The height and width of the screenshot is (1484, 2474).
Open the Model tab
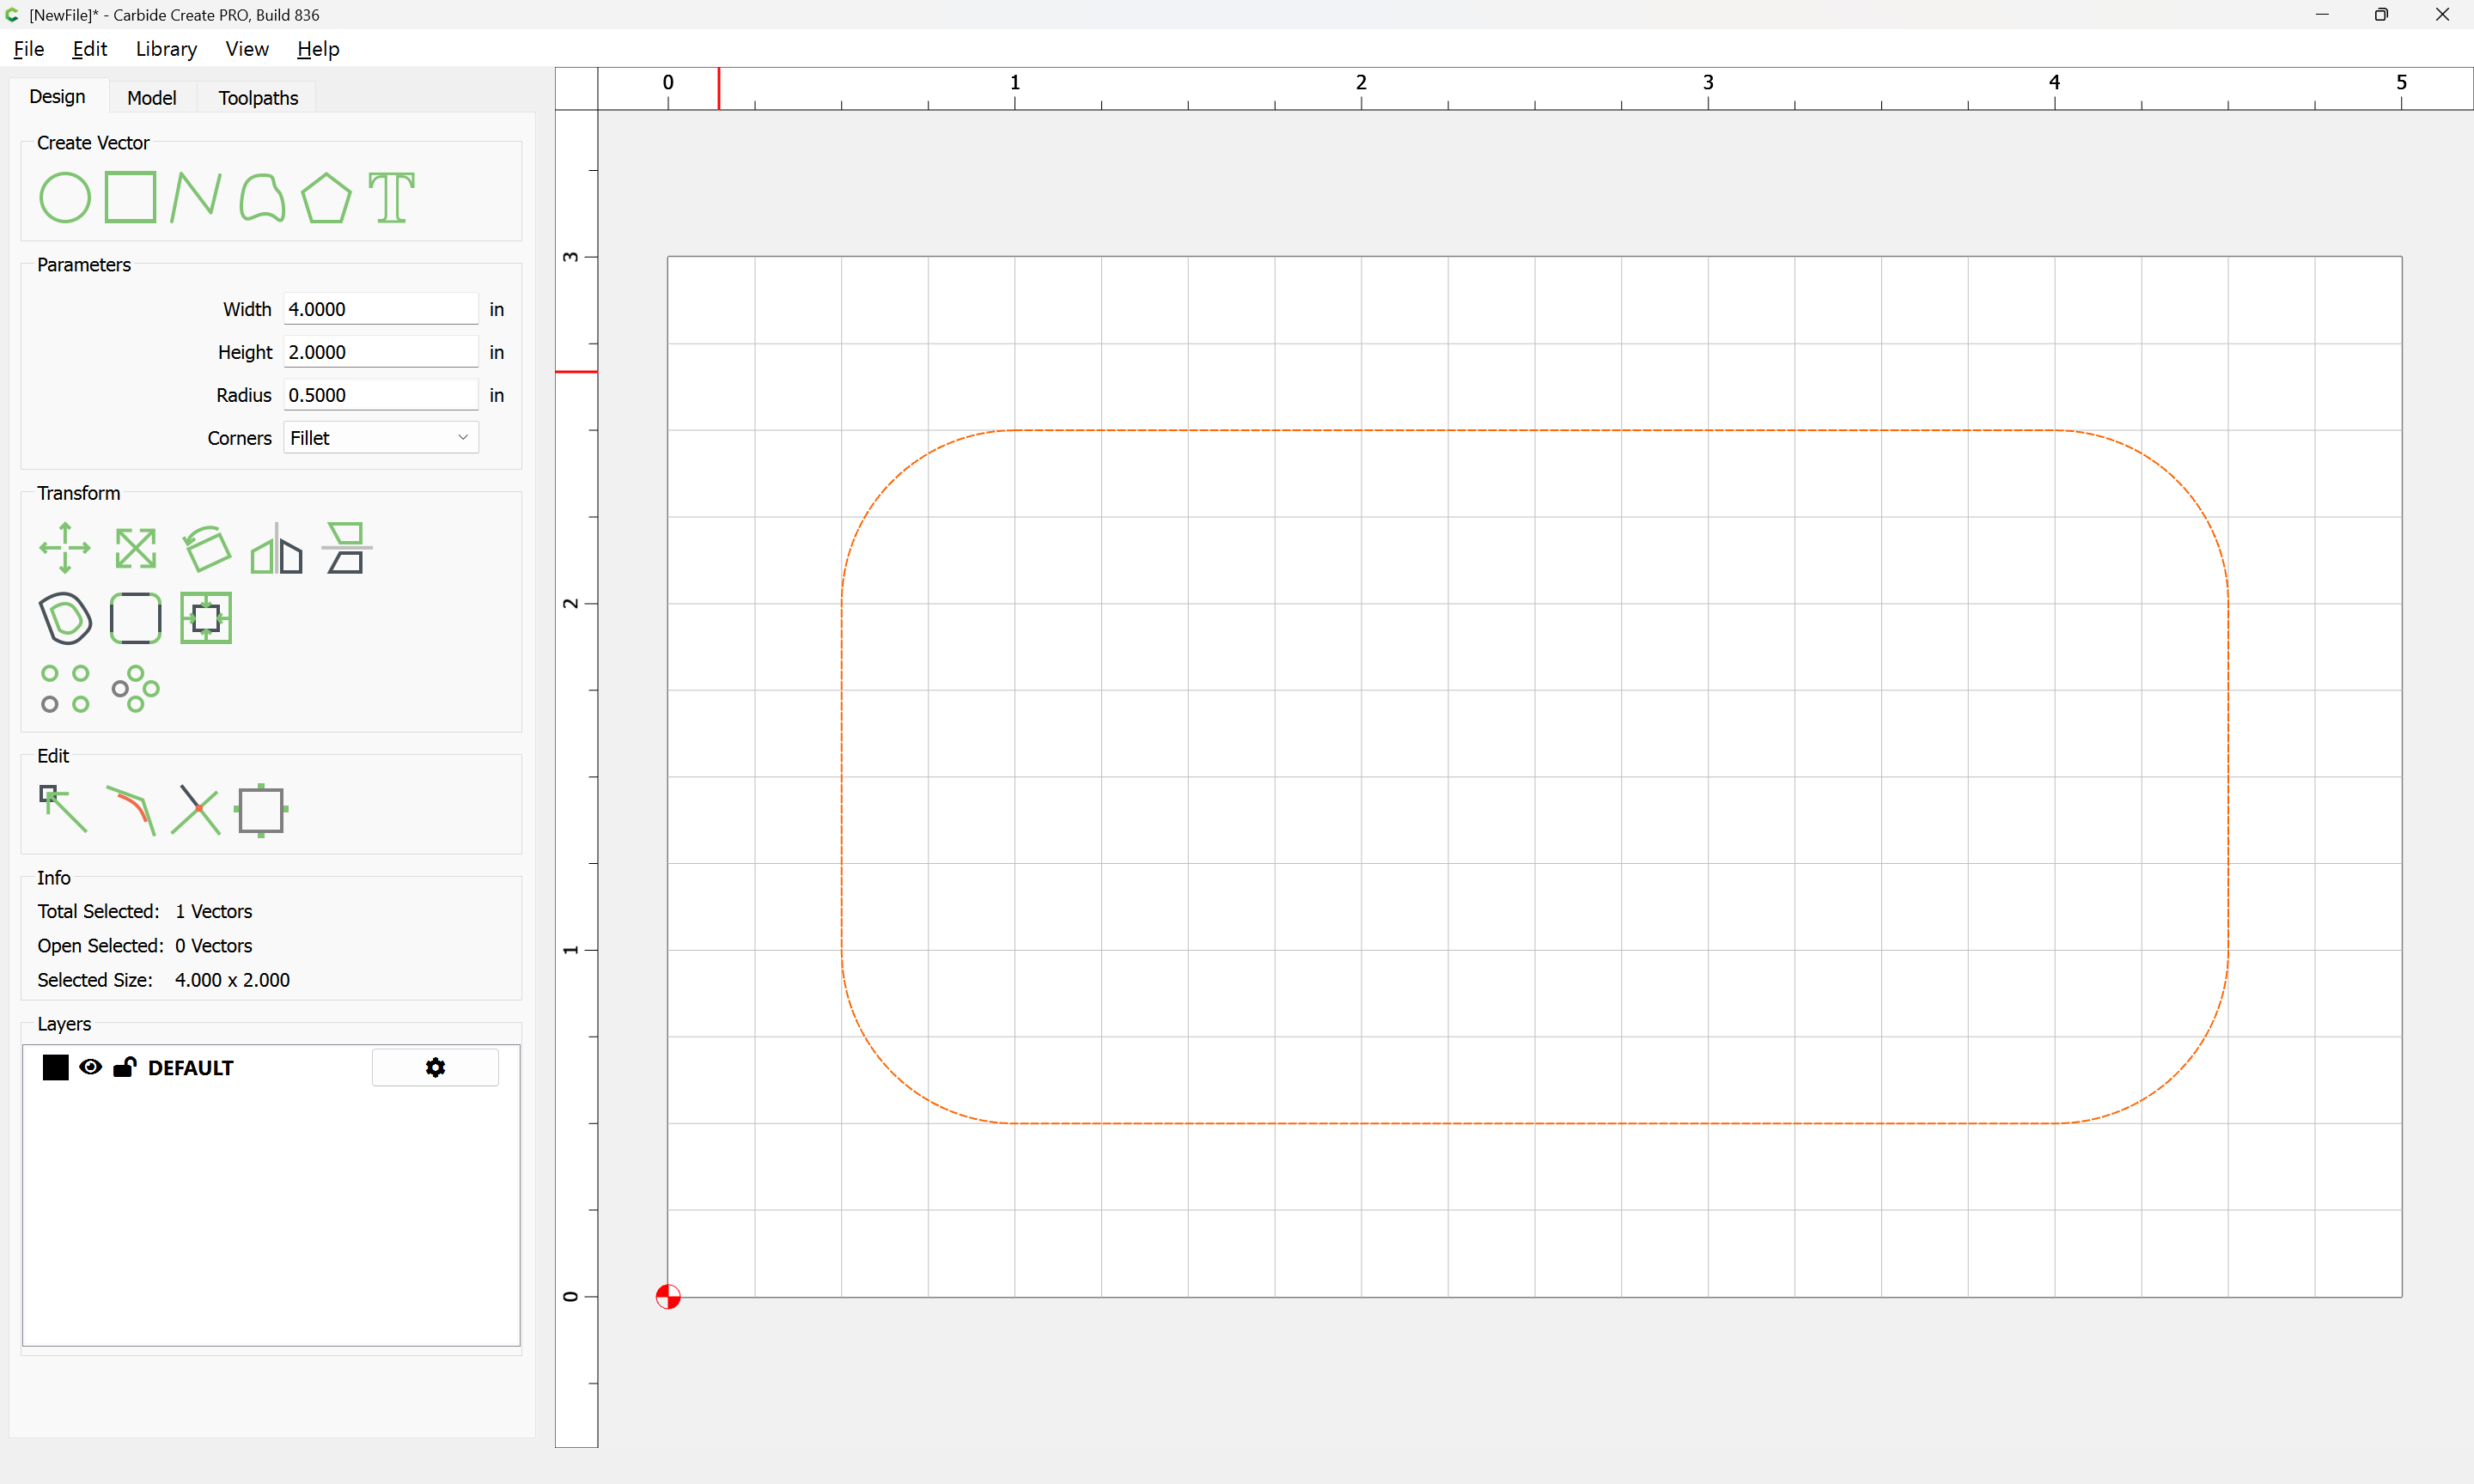point(151,98)
